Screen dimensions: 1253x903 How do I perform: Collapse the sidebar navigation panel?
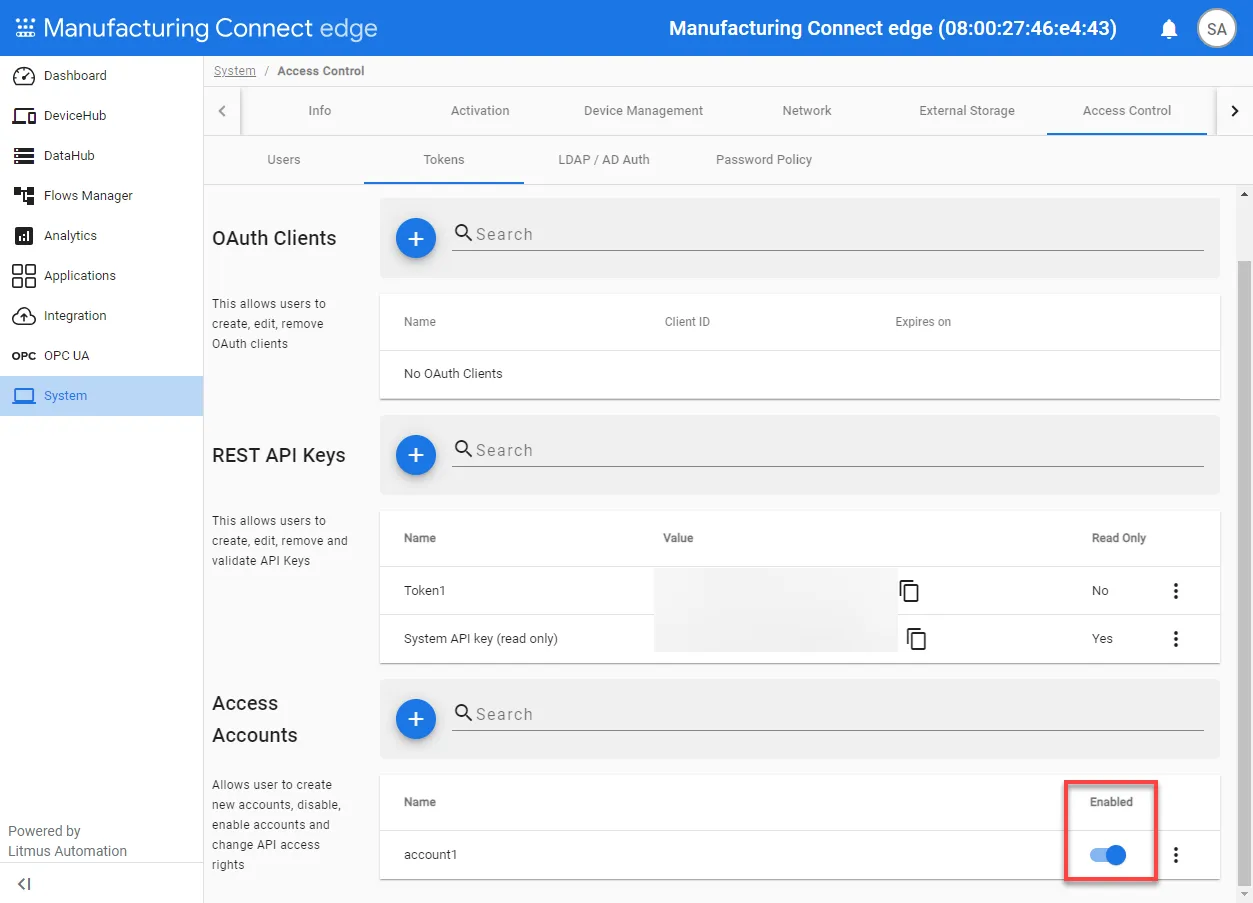click(x=24, y=884)
